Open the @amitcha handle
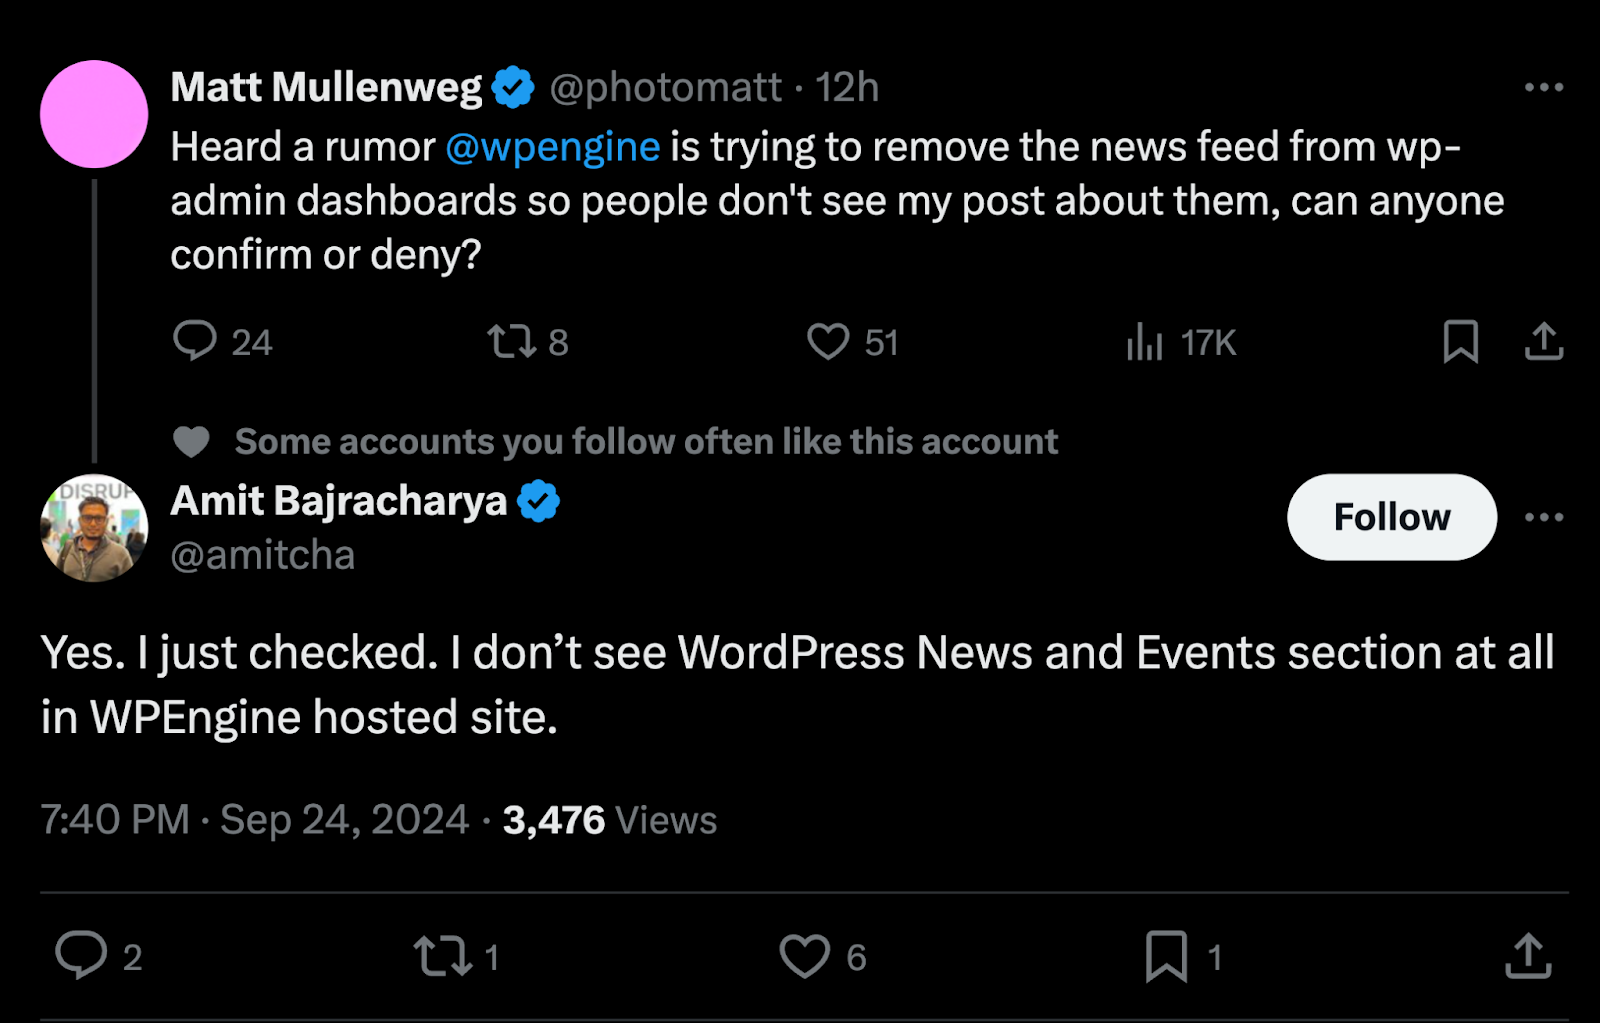This screenshot has width=1600, height=1023. pos(263,555)
